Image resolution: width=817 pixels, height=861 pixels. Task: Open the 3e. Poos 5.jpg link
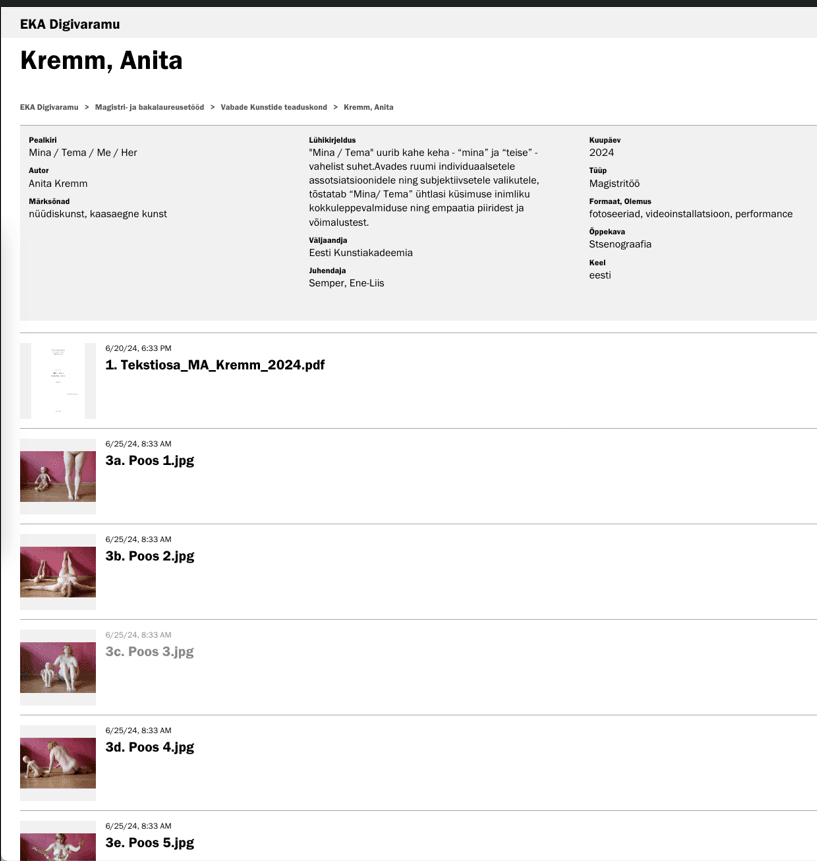click(149, 843)
